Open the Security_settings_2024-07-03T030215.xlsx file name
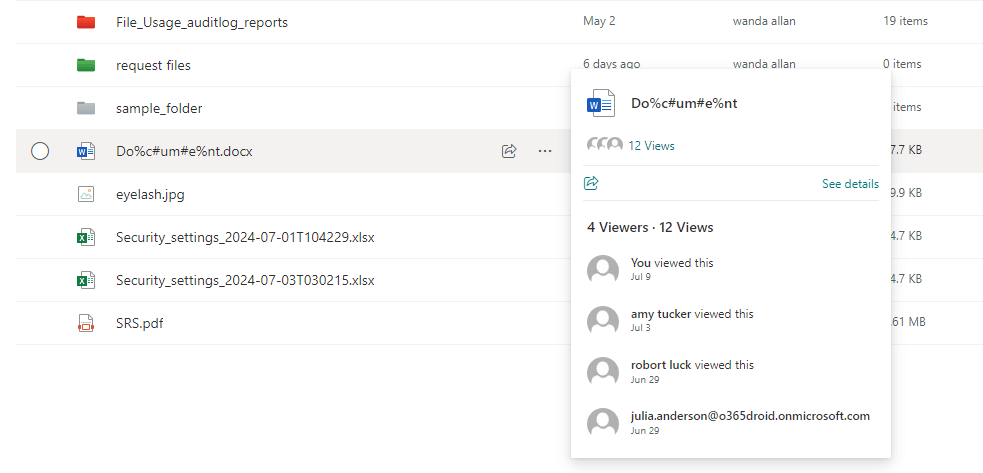983x473 pixels. [x=245, y=280]
